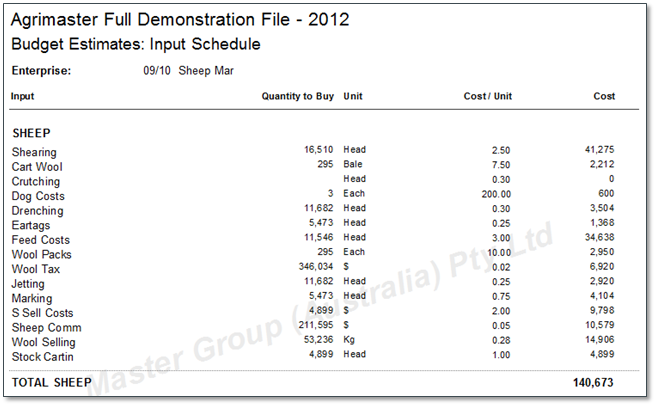Select the 'Drenching' row label
The height and width of the screenshot is (406, 656).
pyautogui.click(x=37, y=211)
